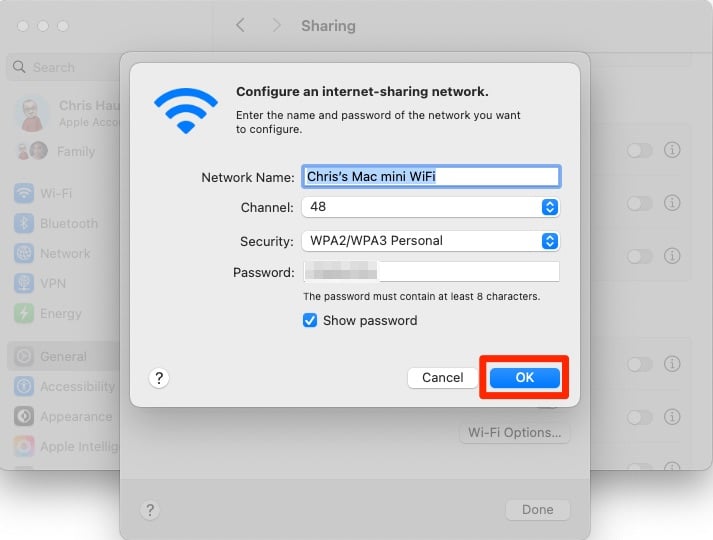Screen dimensions: 713x540
Task: Open Accessibility settings in sidebar
Action: pos(64,386)
